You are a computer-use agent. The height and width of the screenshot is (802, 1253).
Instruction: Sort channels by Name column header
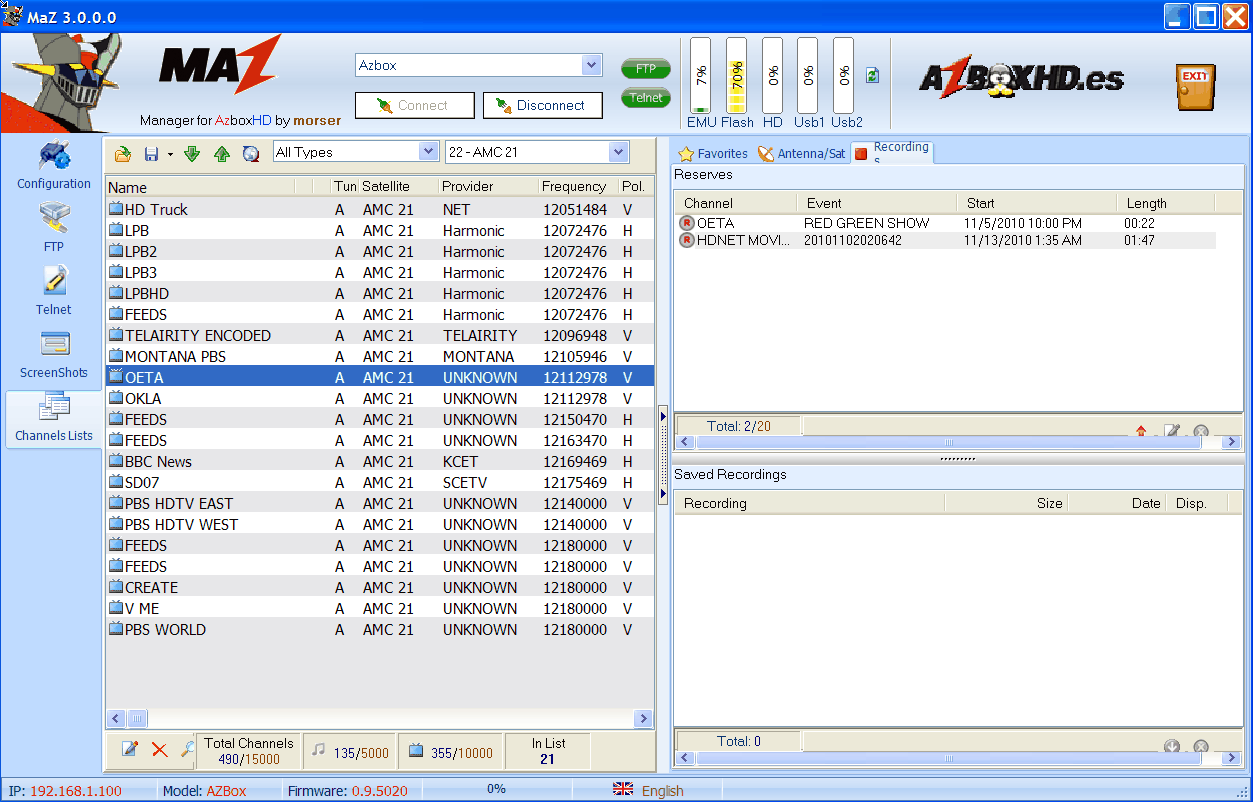(x=200, y=187)
